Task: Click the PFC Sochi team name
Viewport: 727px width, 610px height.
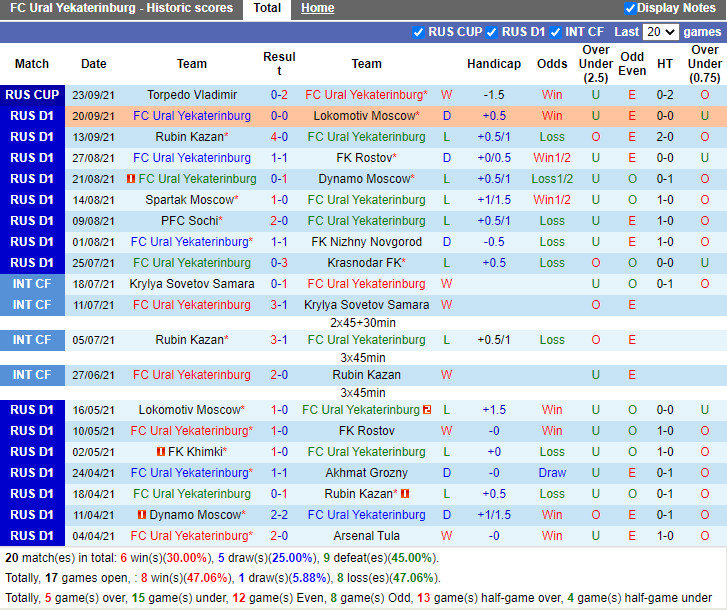Action: pyautogui.click(x=189, y=221)
